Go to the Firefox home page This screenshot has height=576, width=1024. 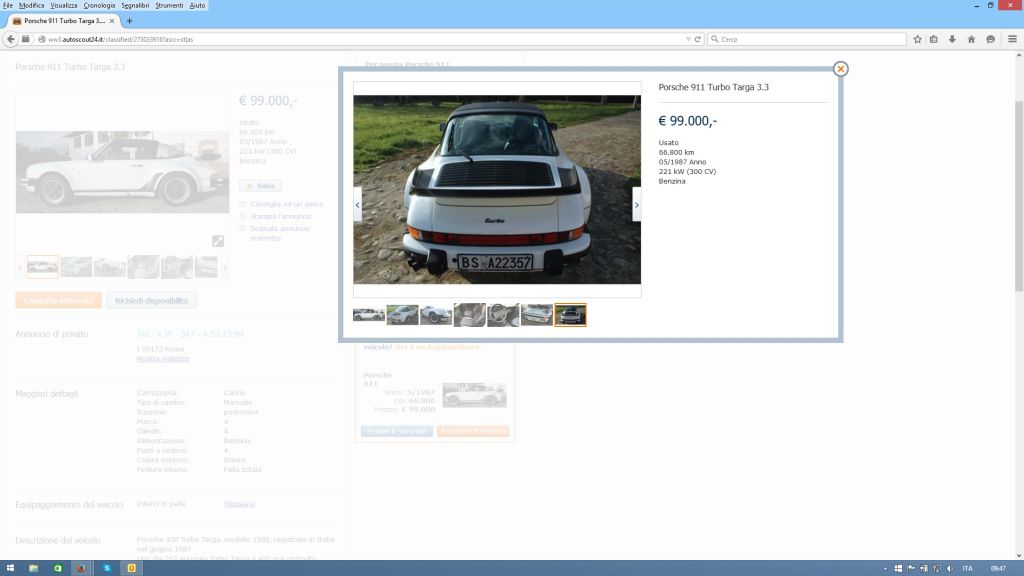971,39
